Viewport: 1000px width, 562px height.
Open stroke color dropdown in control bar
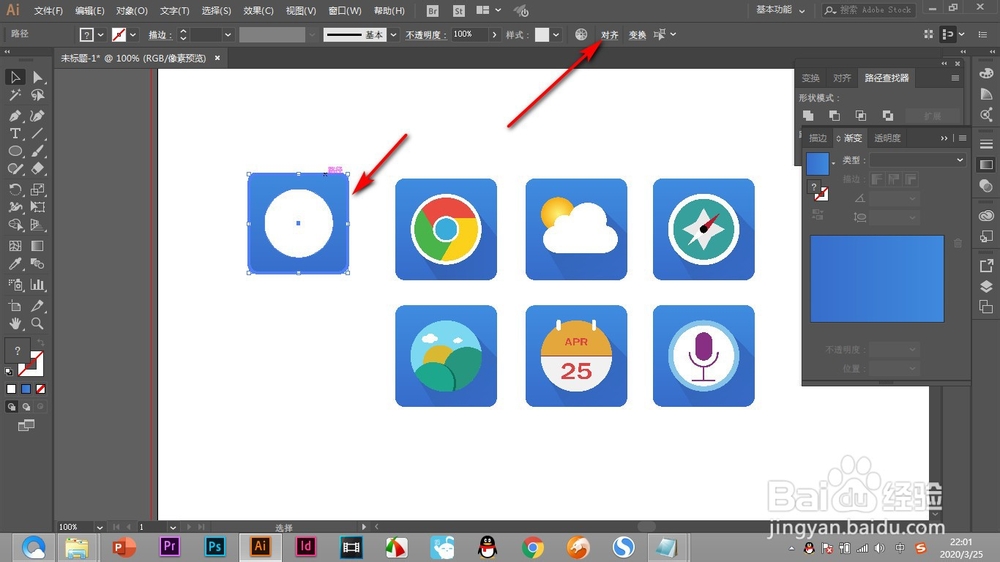133,34
